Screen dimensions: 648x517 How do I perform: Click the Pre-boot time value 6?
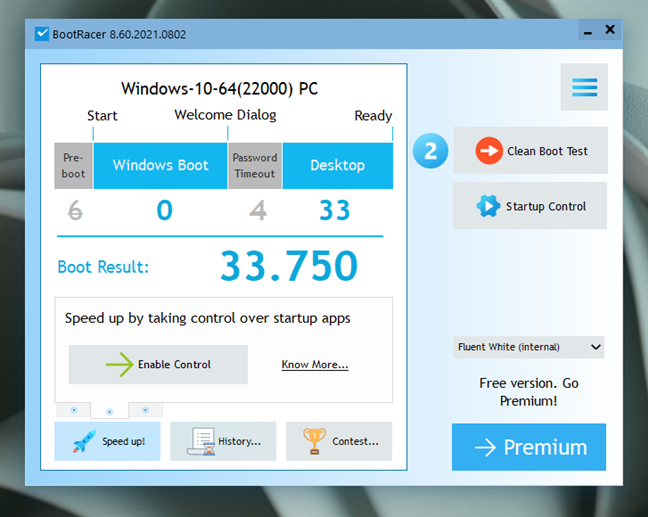pyautogui.click(x=75, y=210)
